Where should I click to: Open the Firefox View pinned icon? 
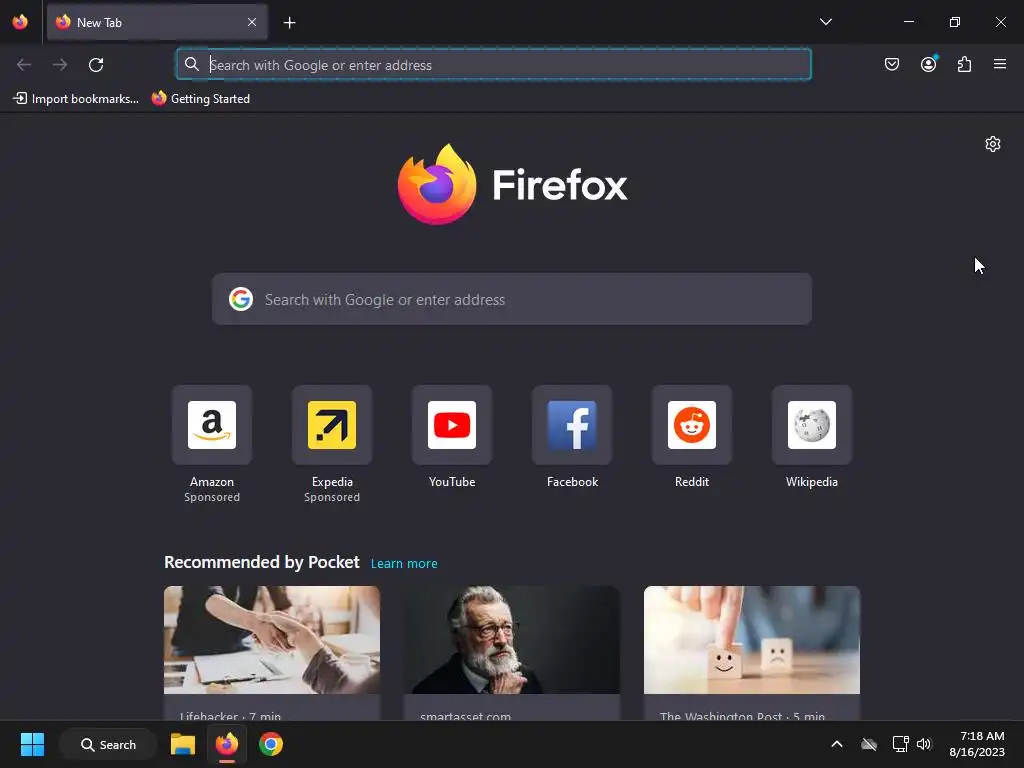coord(20,22)
